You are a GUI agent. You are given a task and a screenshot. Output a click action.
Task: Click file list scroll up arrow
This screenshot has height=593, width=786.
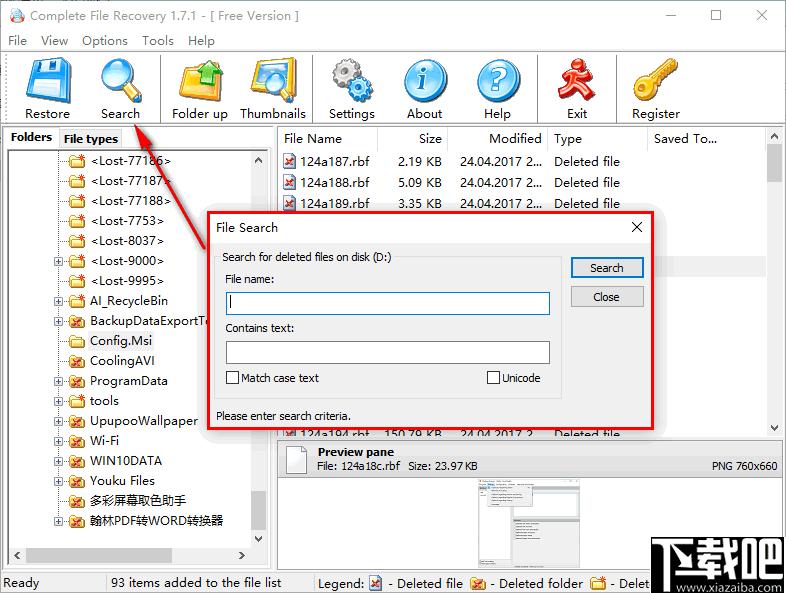[x=774, y=136]
